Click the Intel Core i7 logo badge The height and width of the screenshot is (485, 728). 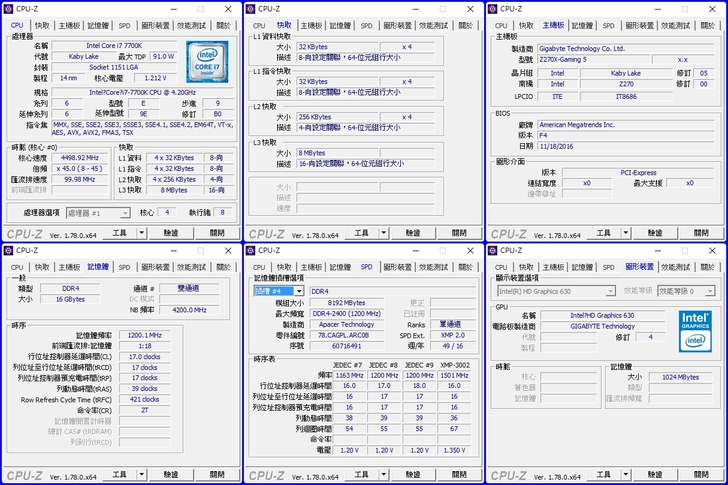click(x=207, y=62)
